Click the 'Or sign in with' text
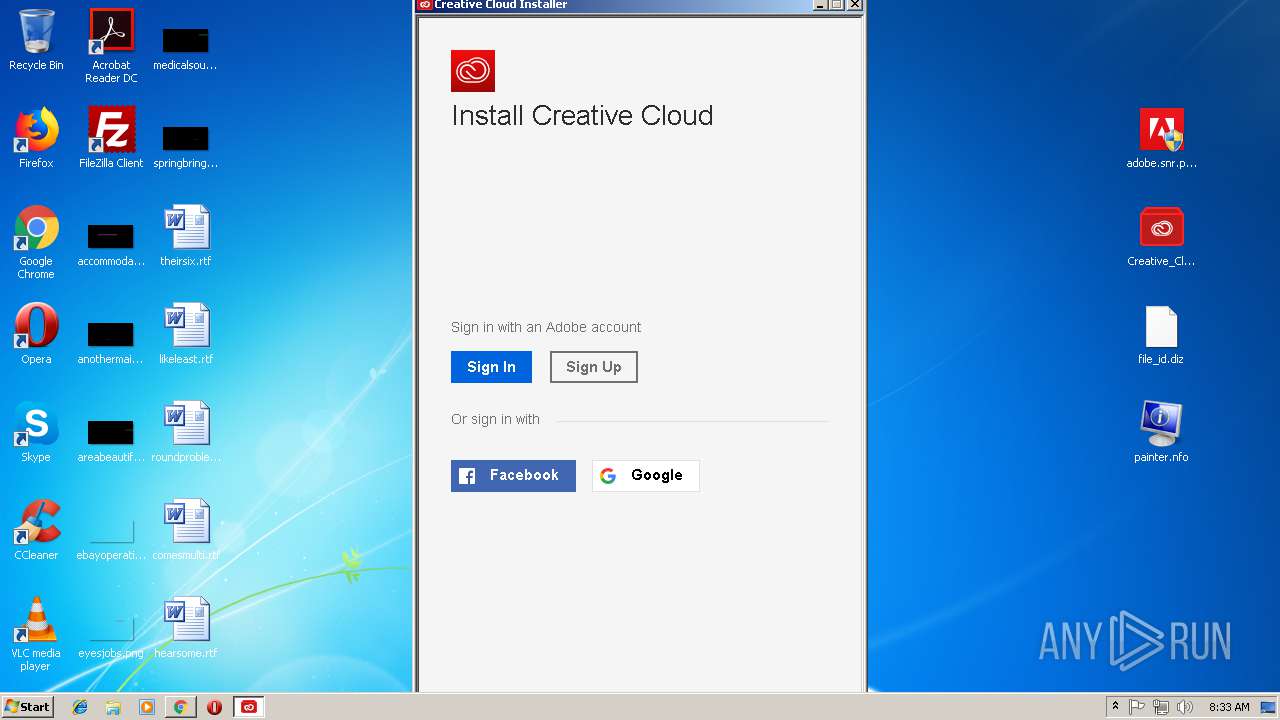 coord(495,419)
